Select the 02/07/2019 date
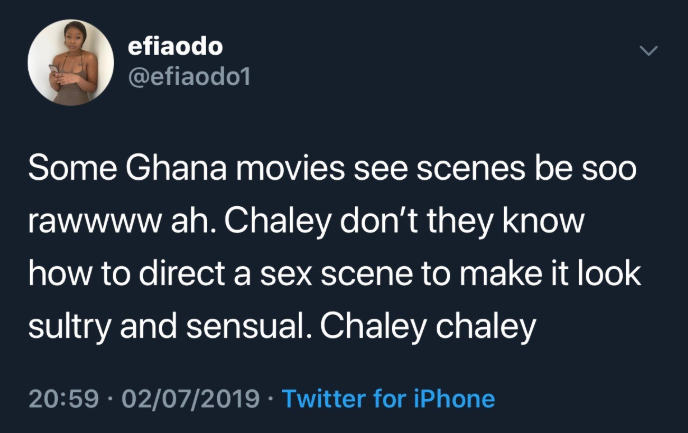 (189, 399)
